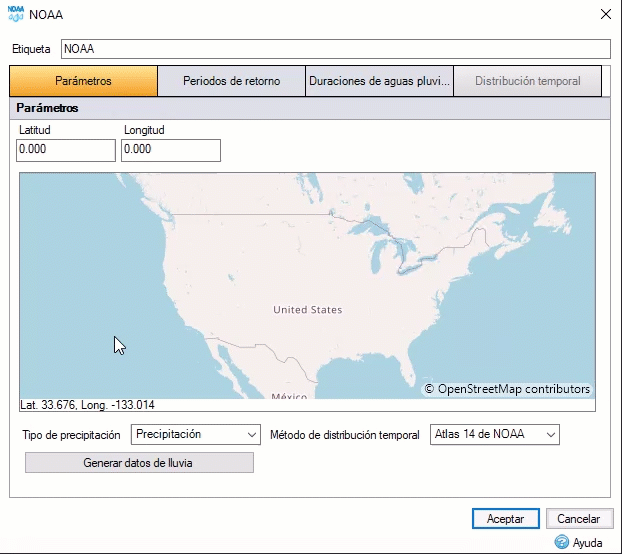Viewport: 622px width, 554px height.
Task: Open the OpenStreetMap contributors attribution
Action: click(507, 389)
